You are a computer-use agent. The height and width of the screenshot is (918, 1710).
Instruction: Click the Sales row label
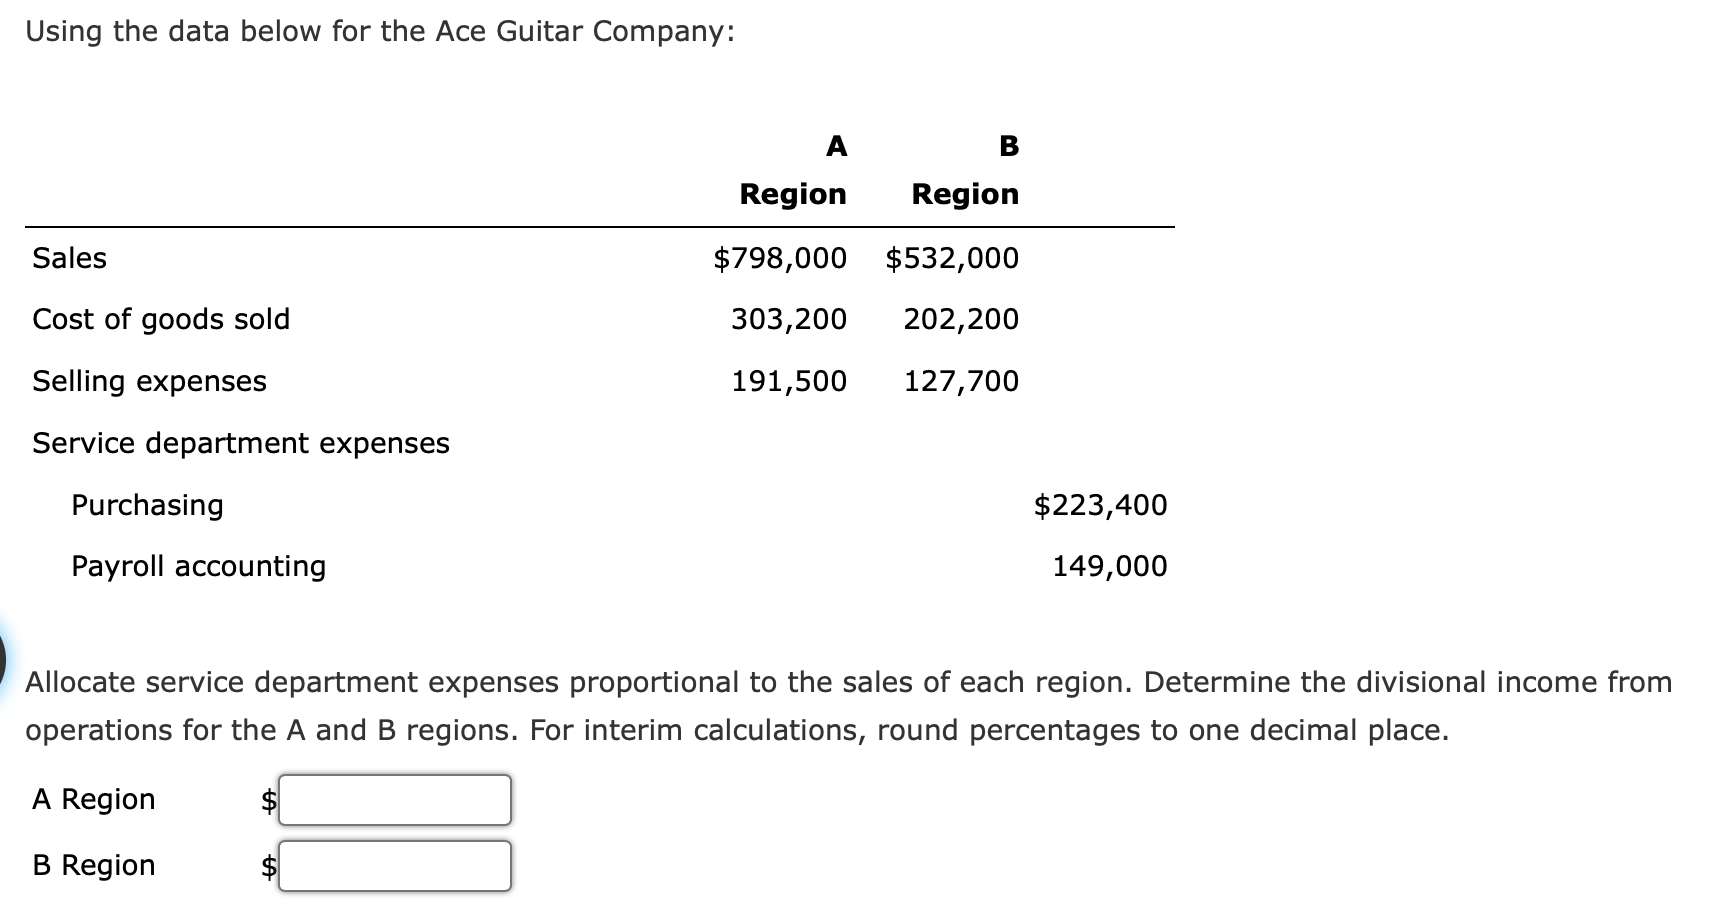click(69, 257)
